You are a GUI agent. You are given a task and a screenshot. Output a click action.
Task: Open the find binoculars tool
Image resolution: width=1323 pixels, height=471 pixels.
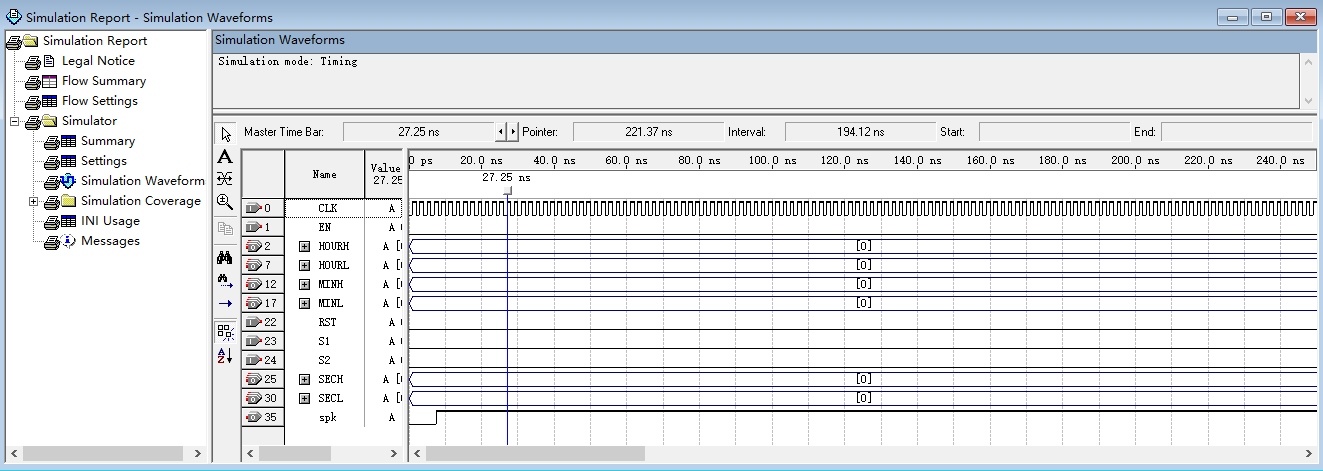[225, 257]
